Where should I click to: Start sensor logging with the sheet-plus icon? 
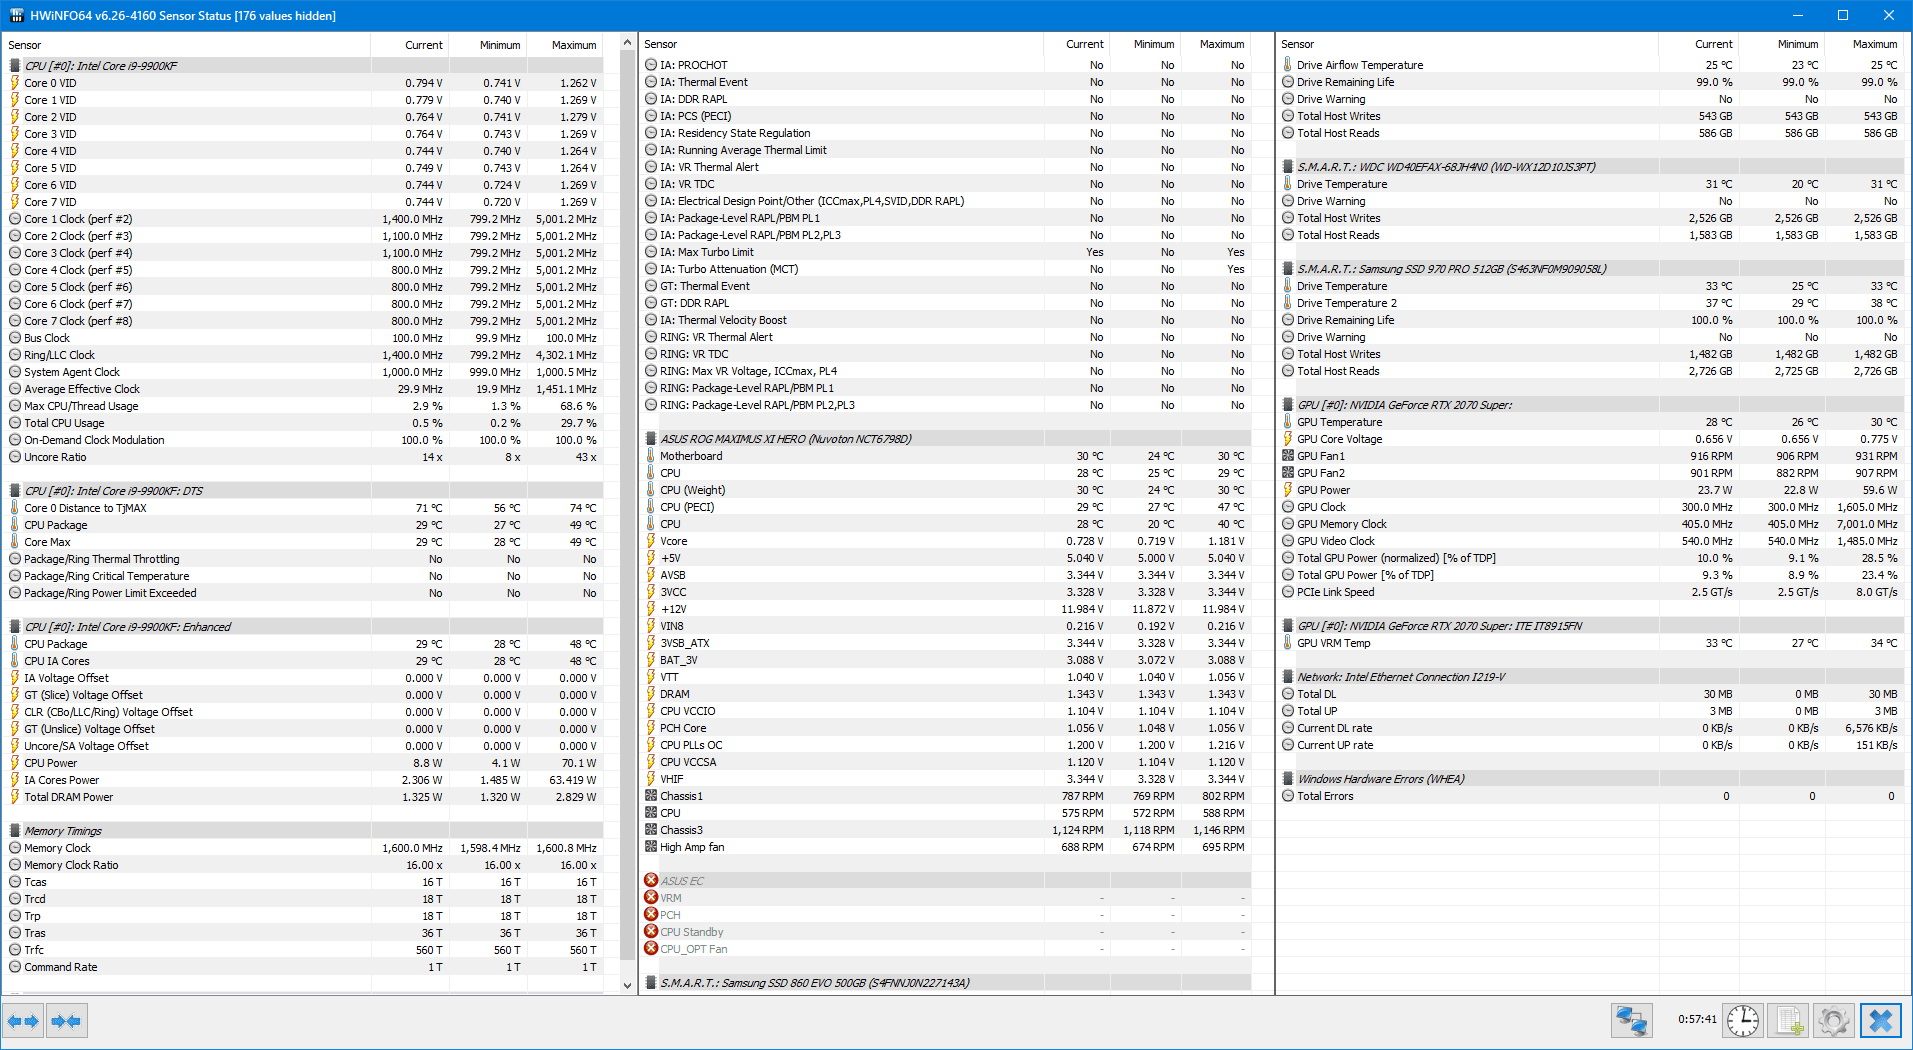pos(1789,1021)
